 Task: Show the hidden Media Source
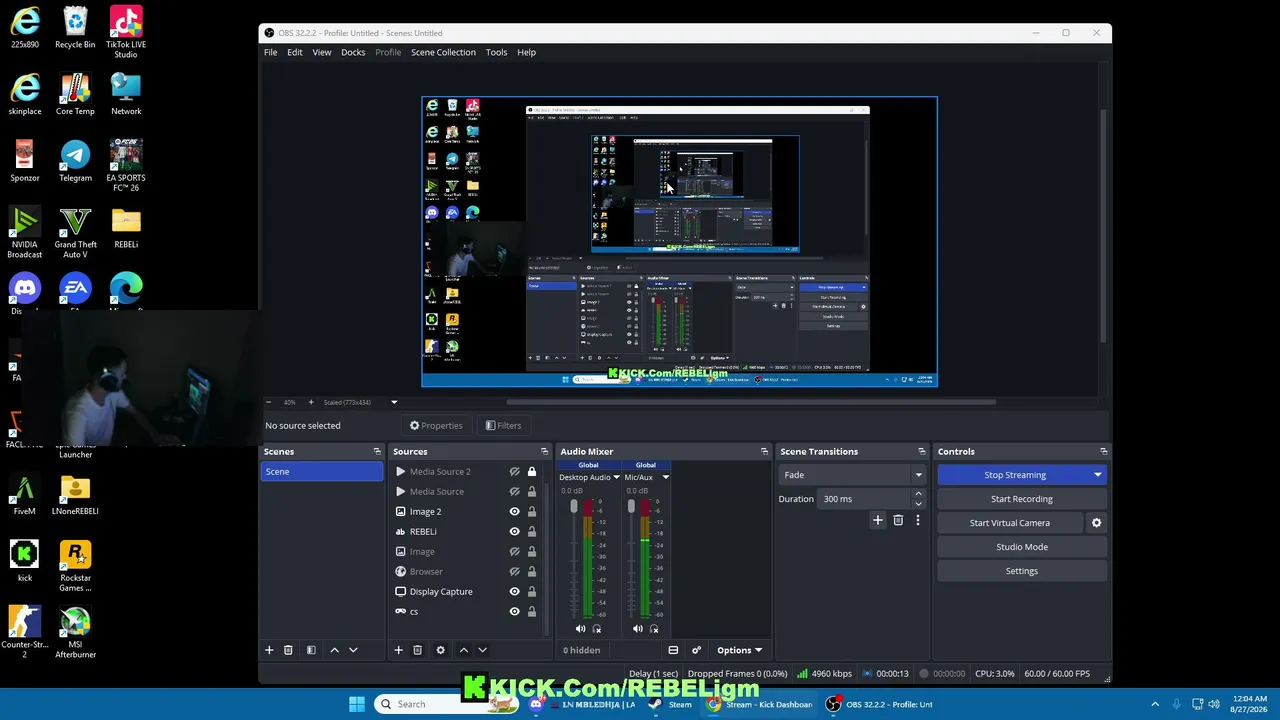coord(514,492)
